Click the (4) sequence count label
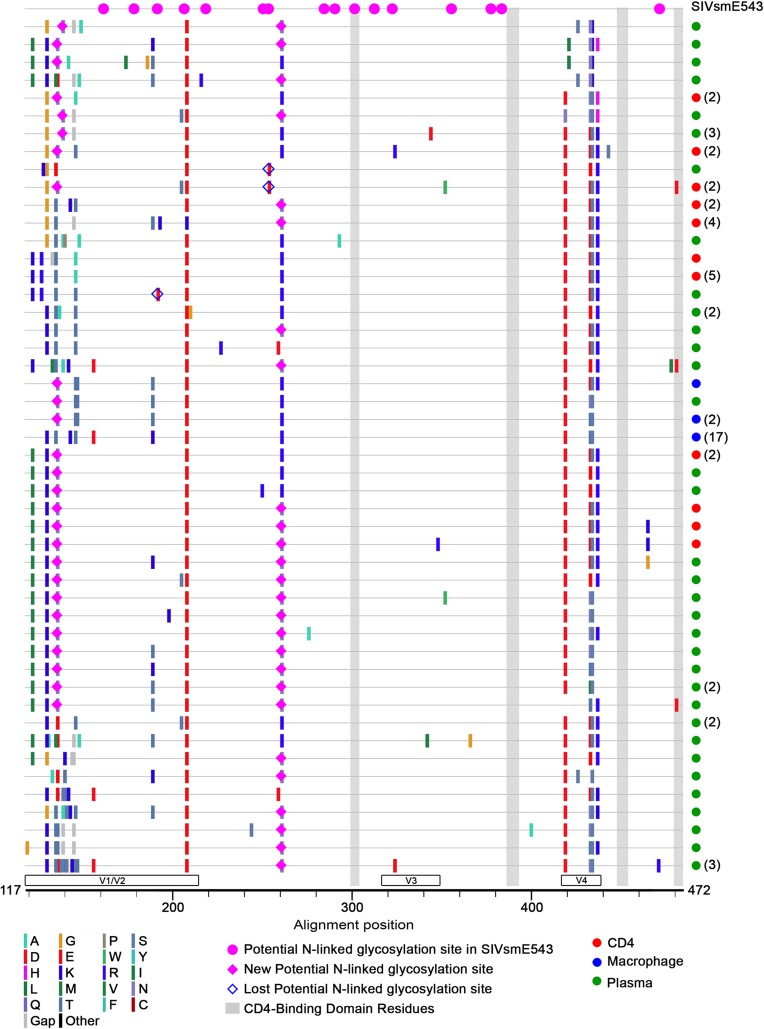This screenshot has height=1029, width=764. tap(712, 222)
